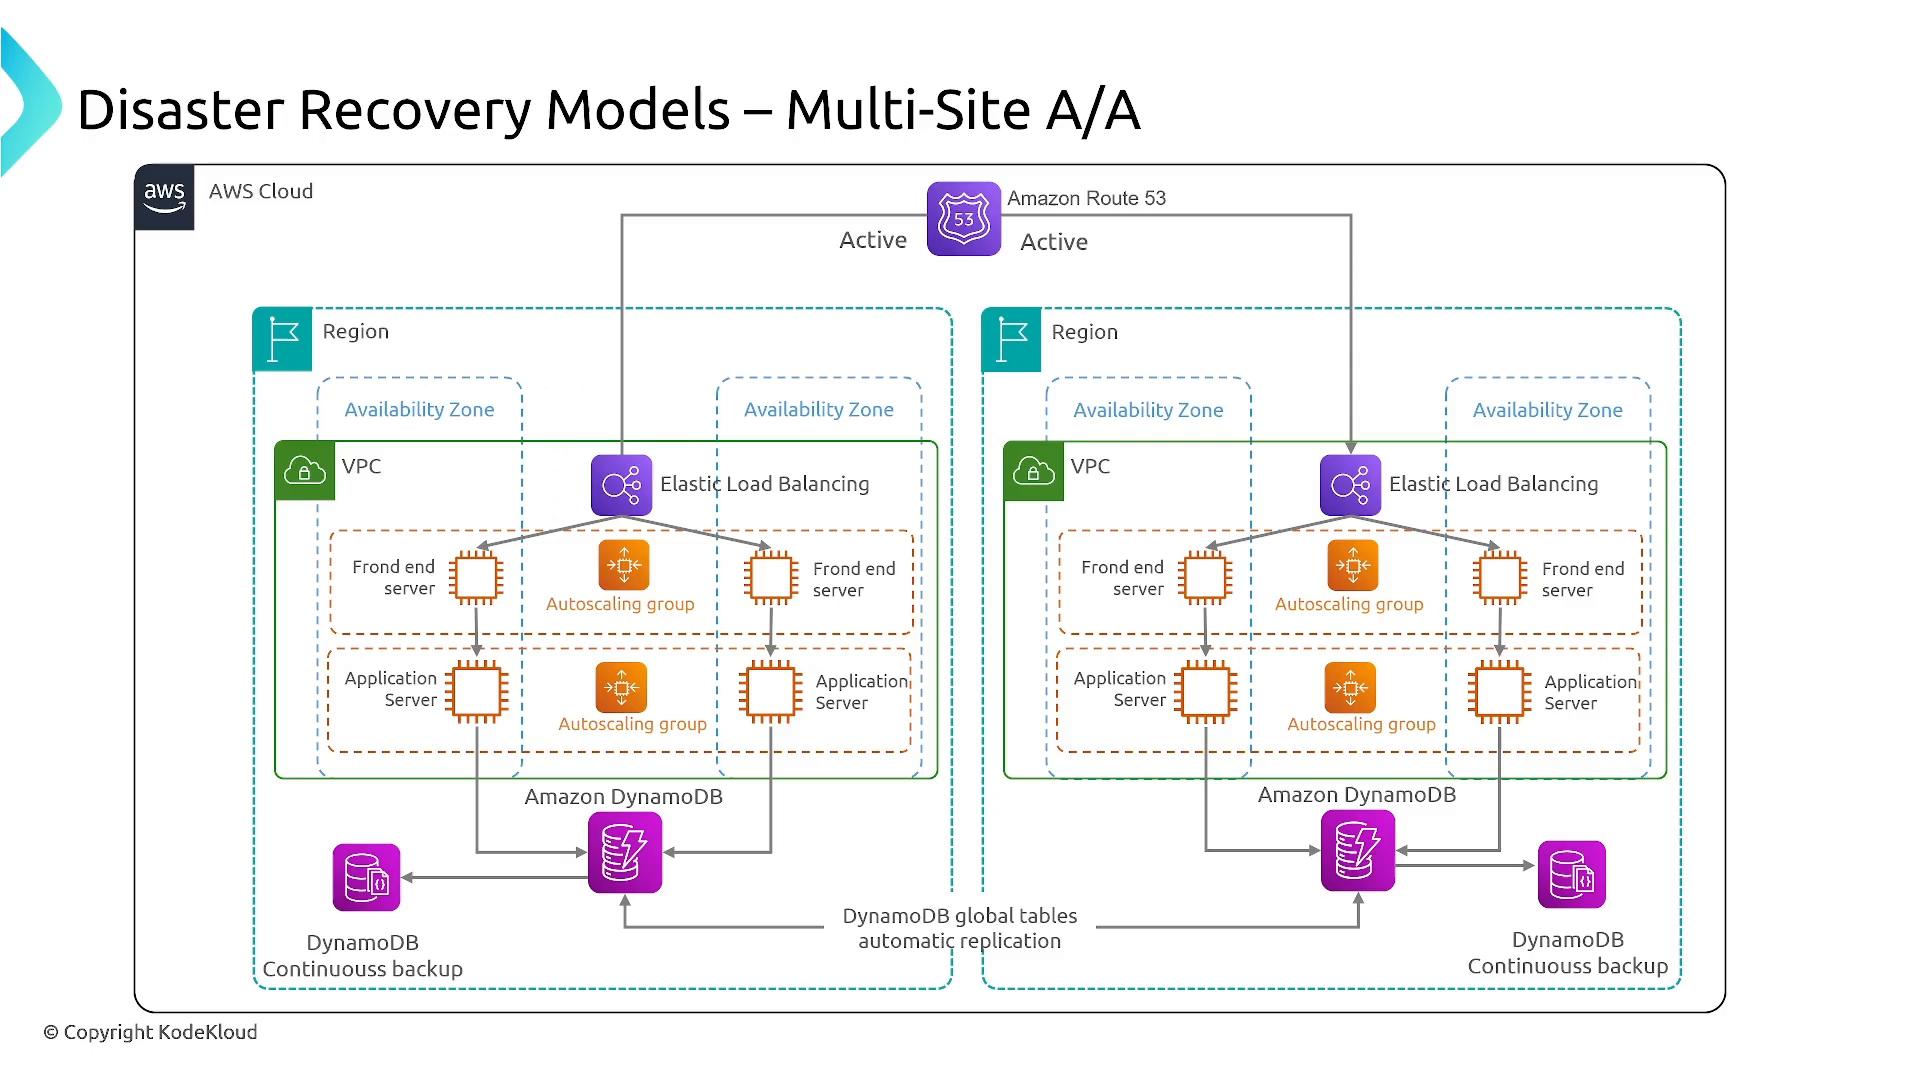Screen dimensions: 1920x1080
Task: Click the left Amazon DynamoDB icon
Action: point(625,852)
